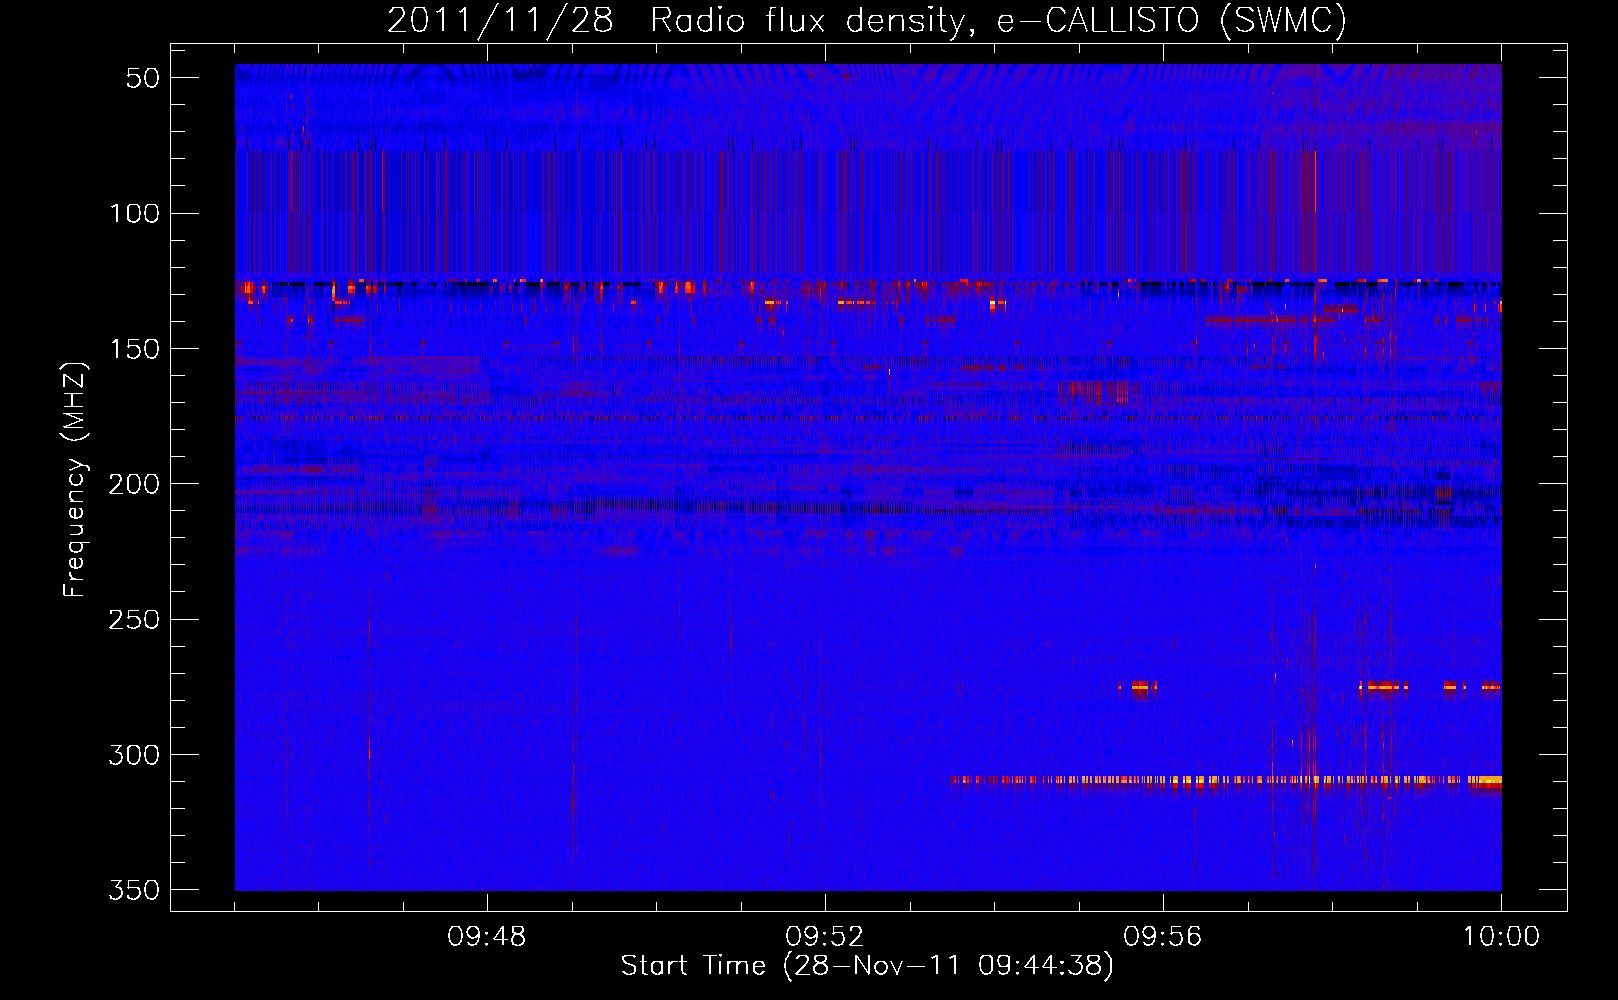Click the 100 frequency tick label
Screen dimensions: 1618x1000
pyautogui.click(x=135, y=213)
